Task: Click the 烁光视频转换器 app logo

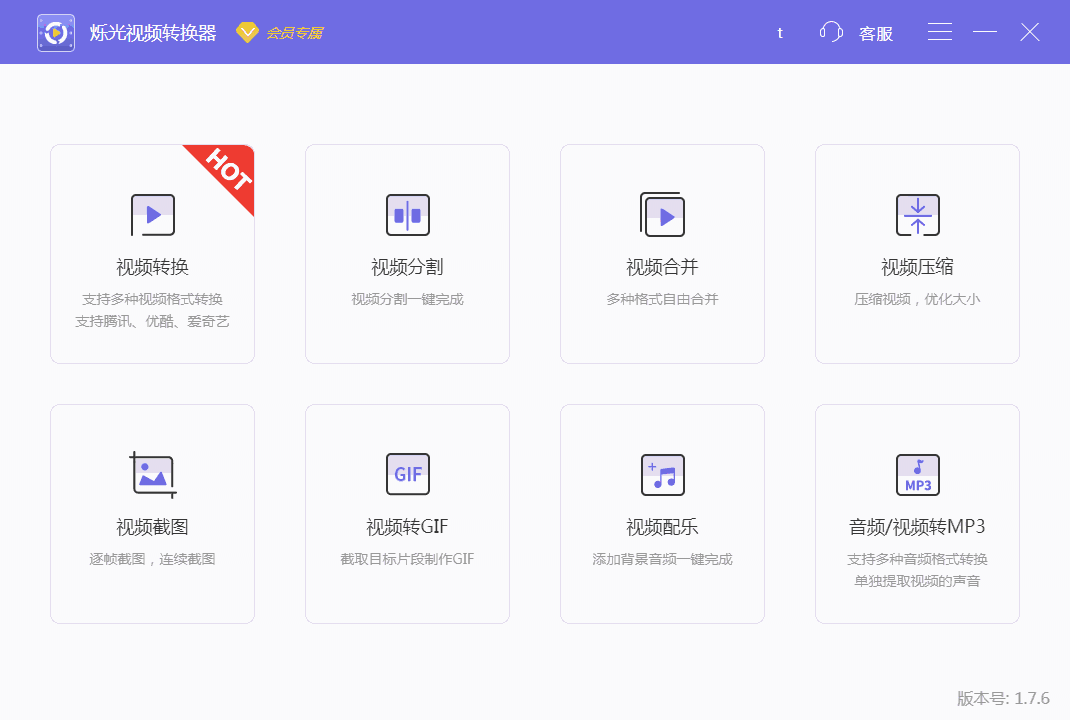Action: point(56,31)
